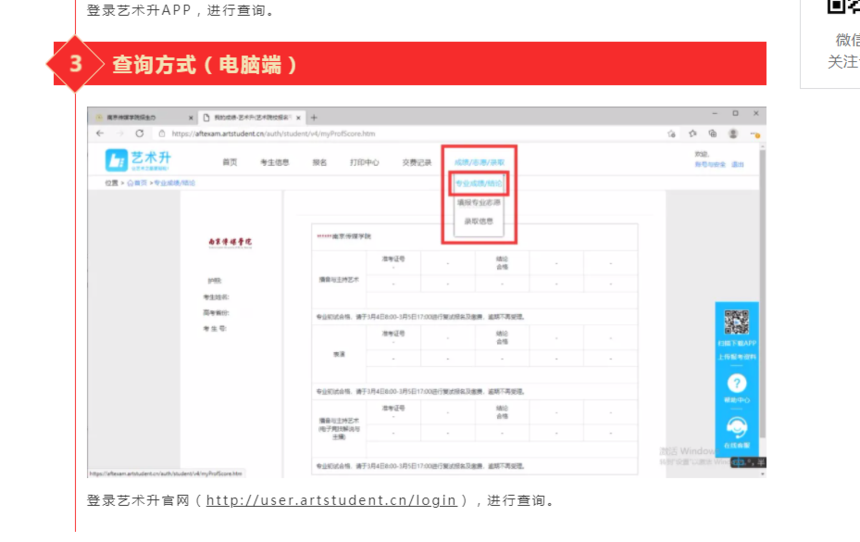Choose 专业成绩/结论 in the dropdown

[x=479, y=183]
